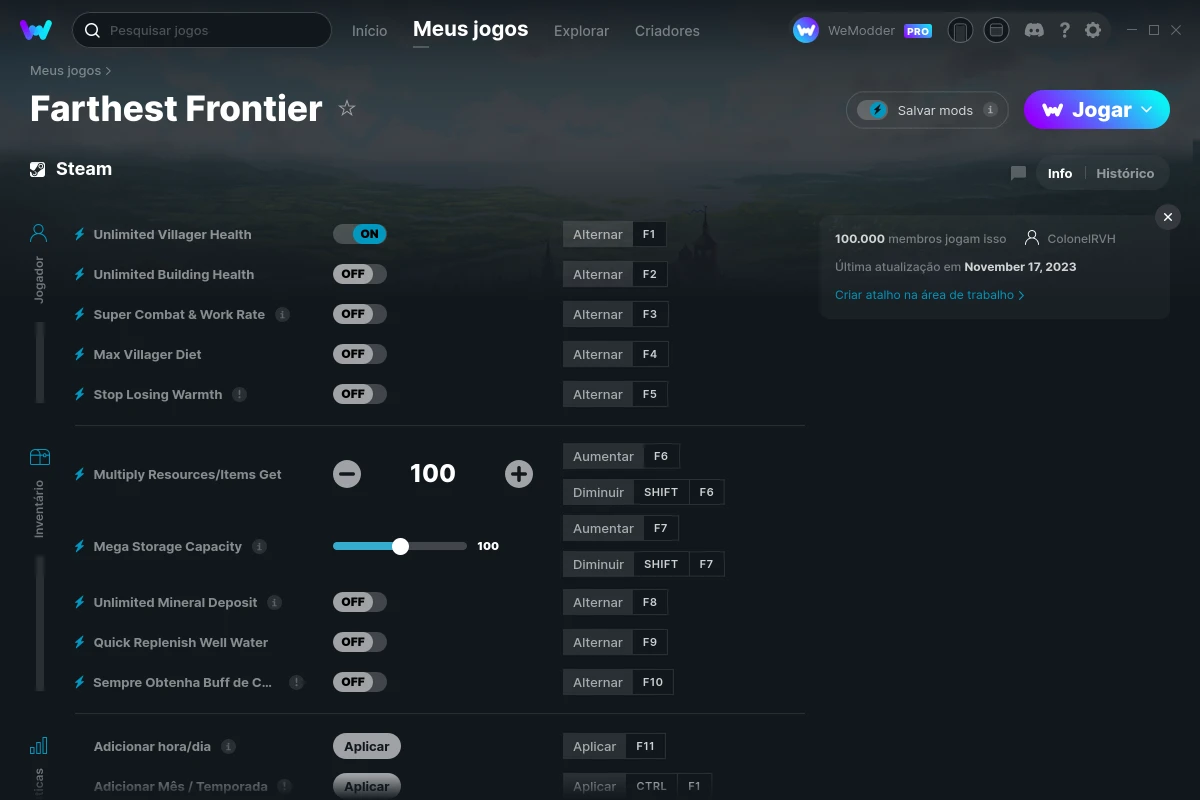Click the Multiply Resources value 100

433,474
